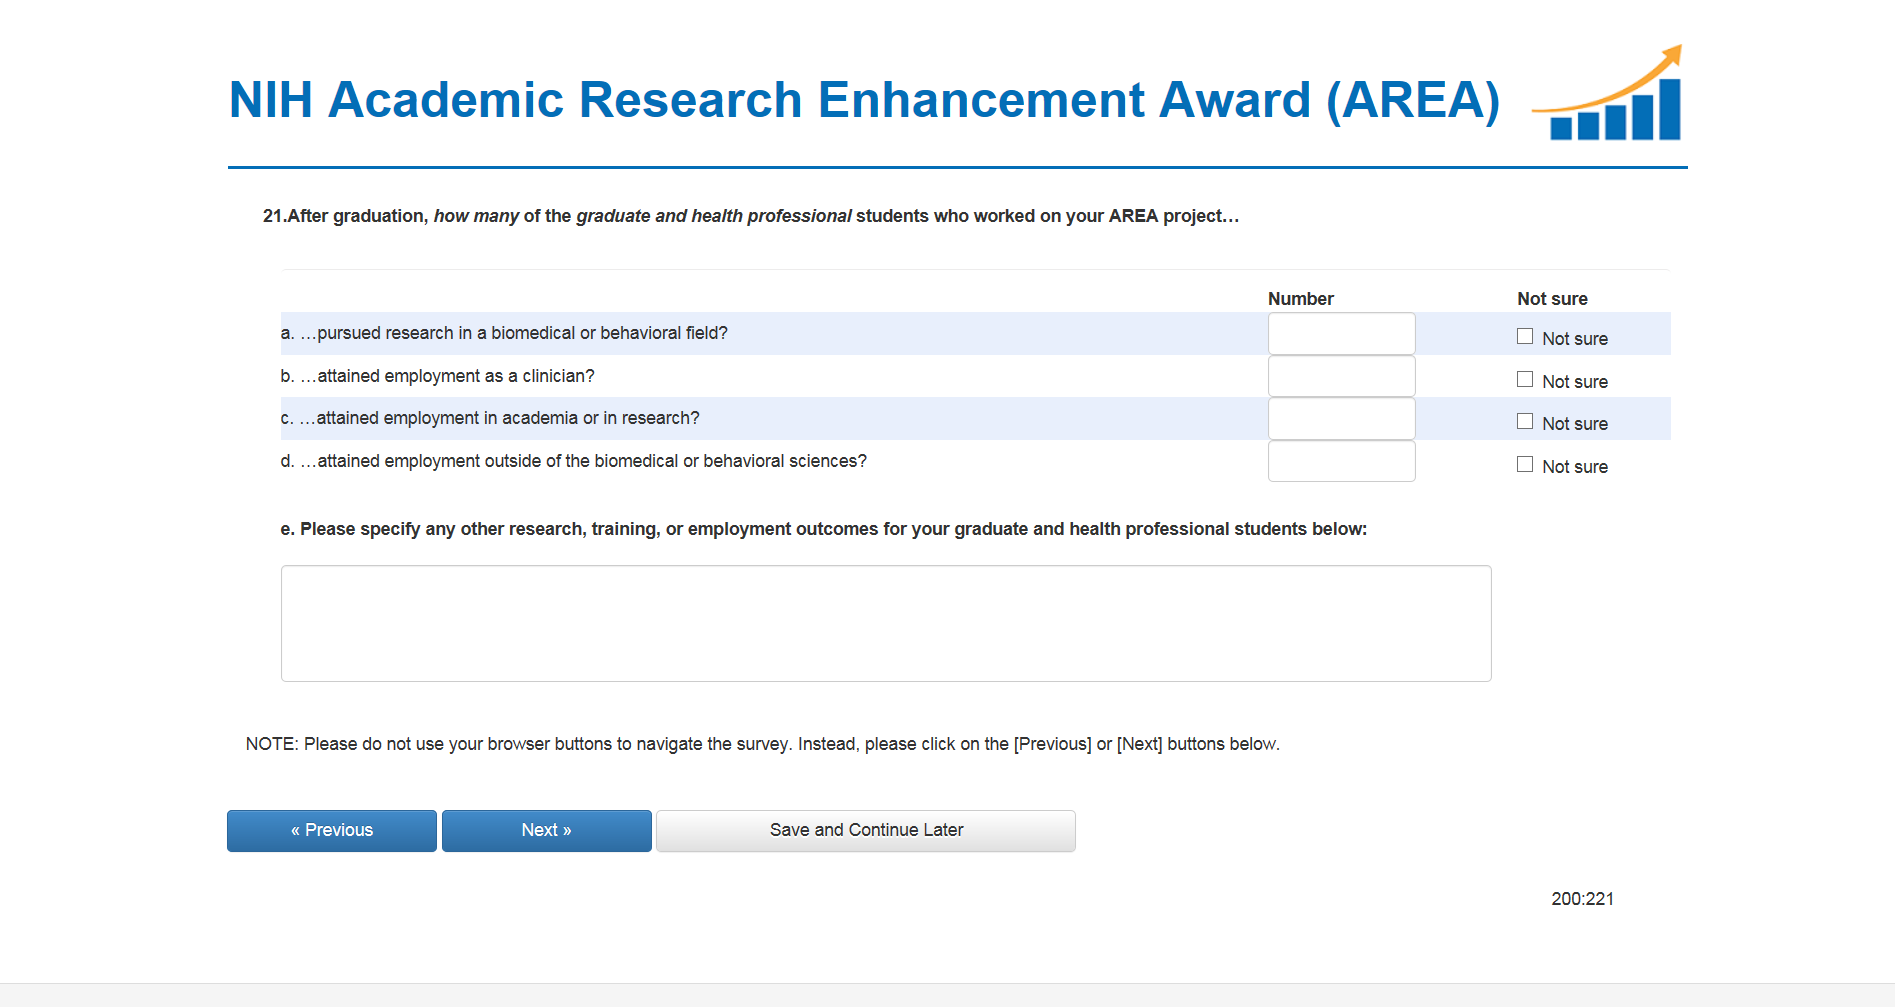Click the bar chart logo icon

coord(1608,95)
